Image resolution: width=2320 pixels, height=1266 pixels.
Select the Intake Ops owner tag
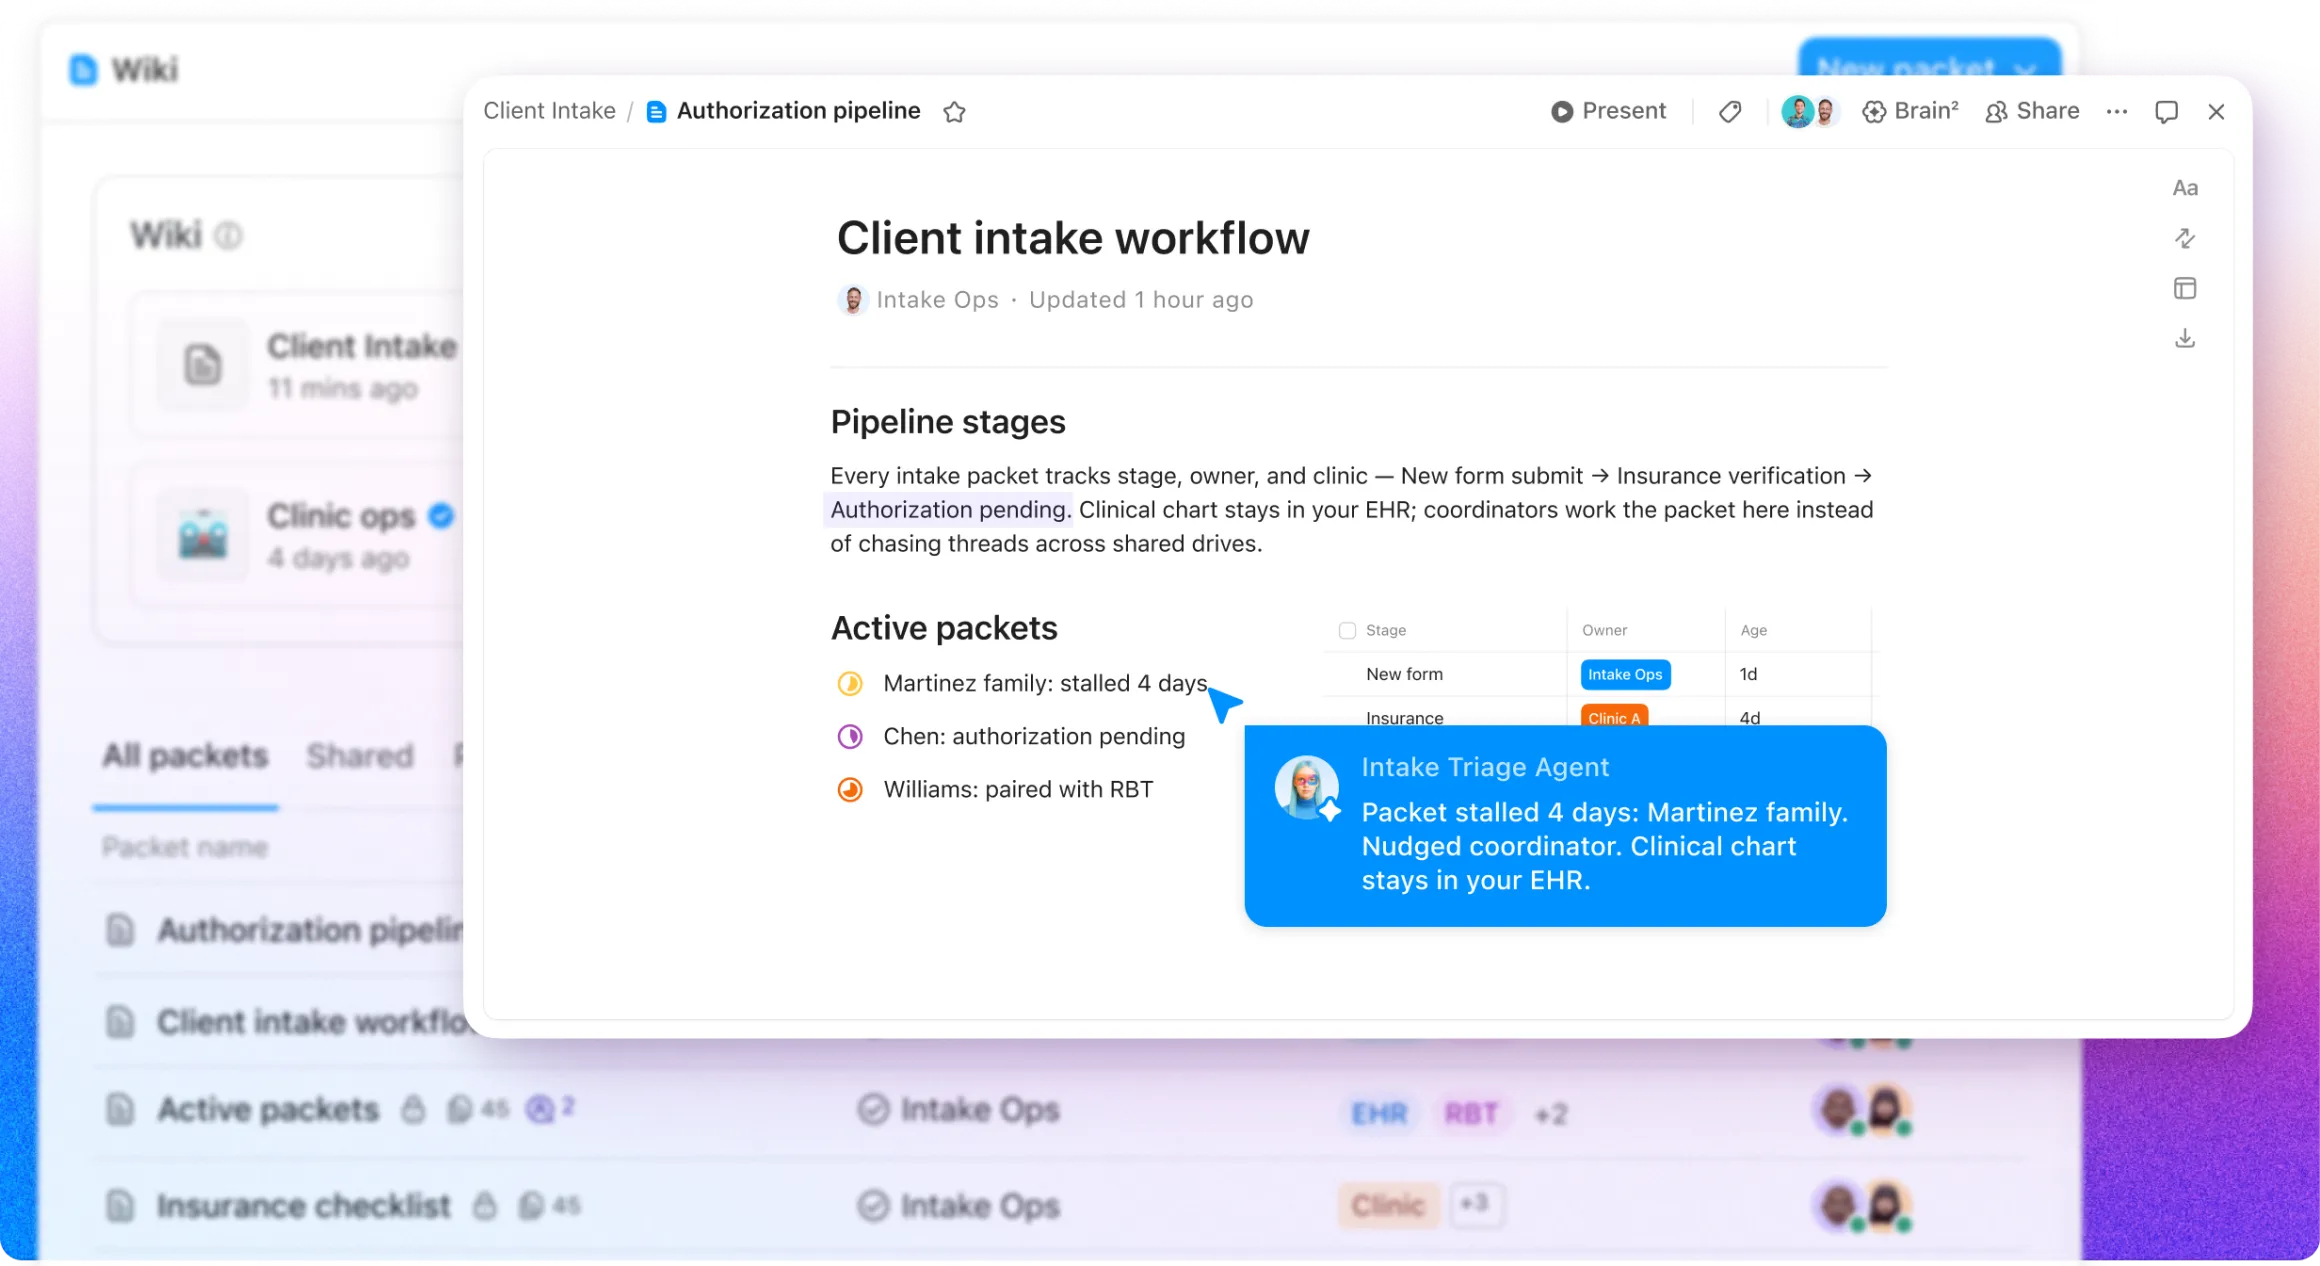pos(1625,674)
